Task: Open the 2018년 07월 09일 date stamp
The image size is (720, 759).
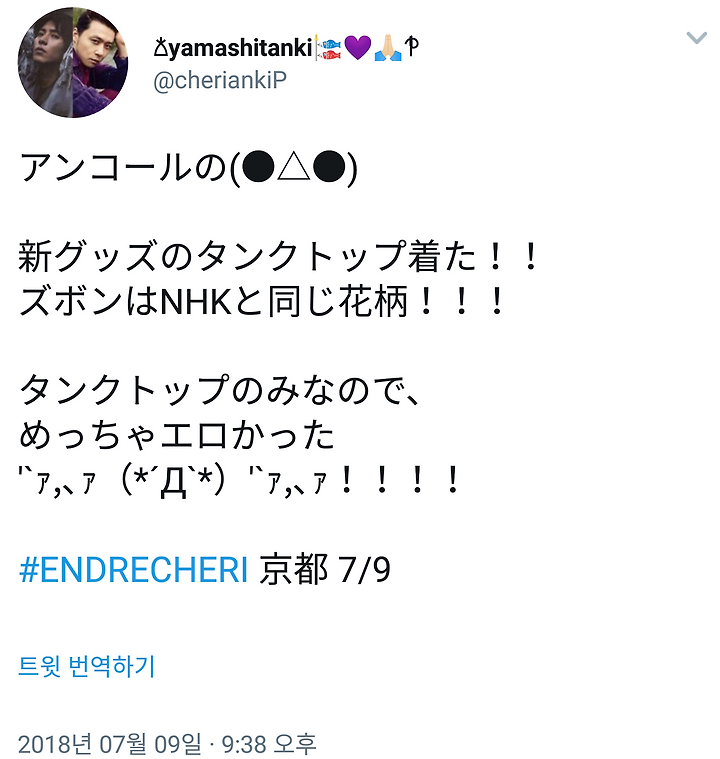Action: click(x=109, y=744)
